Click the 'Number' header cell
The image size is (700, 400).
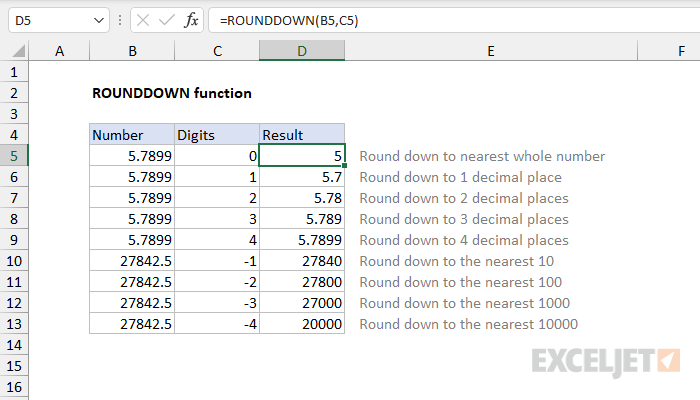pyautogui.click(x=132, y=135)
